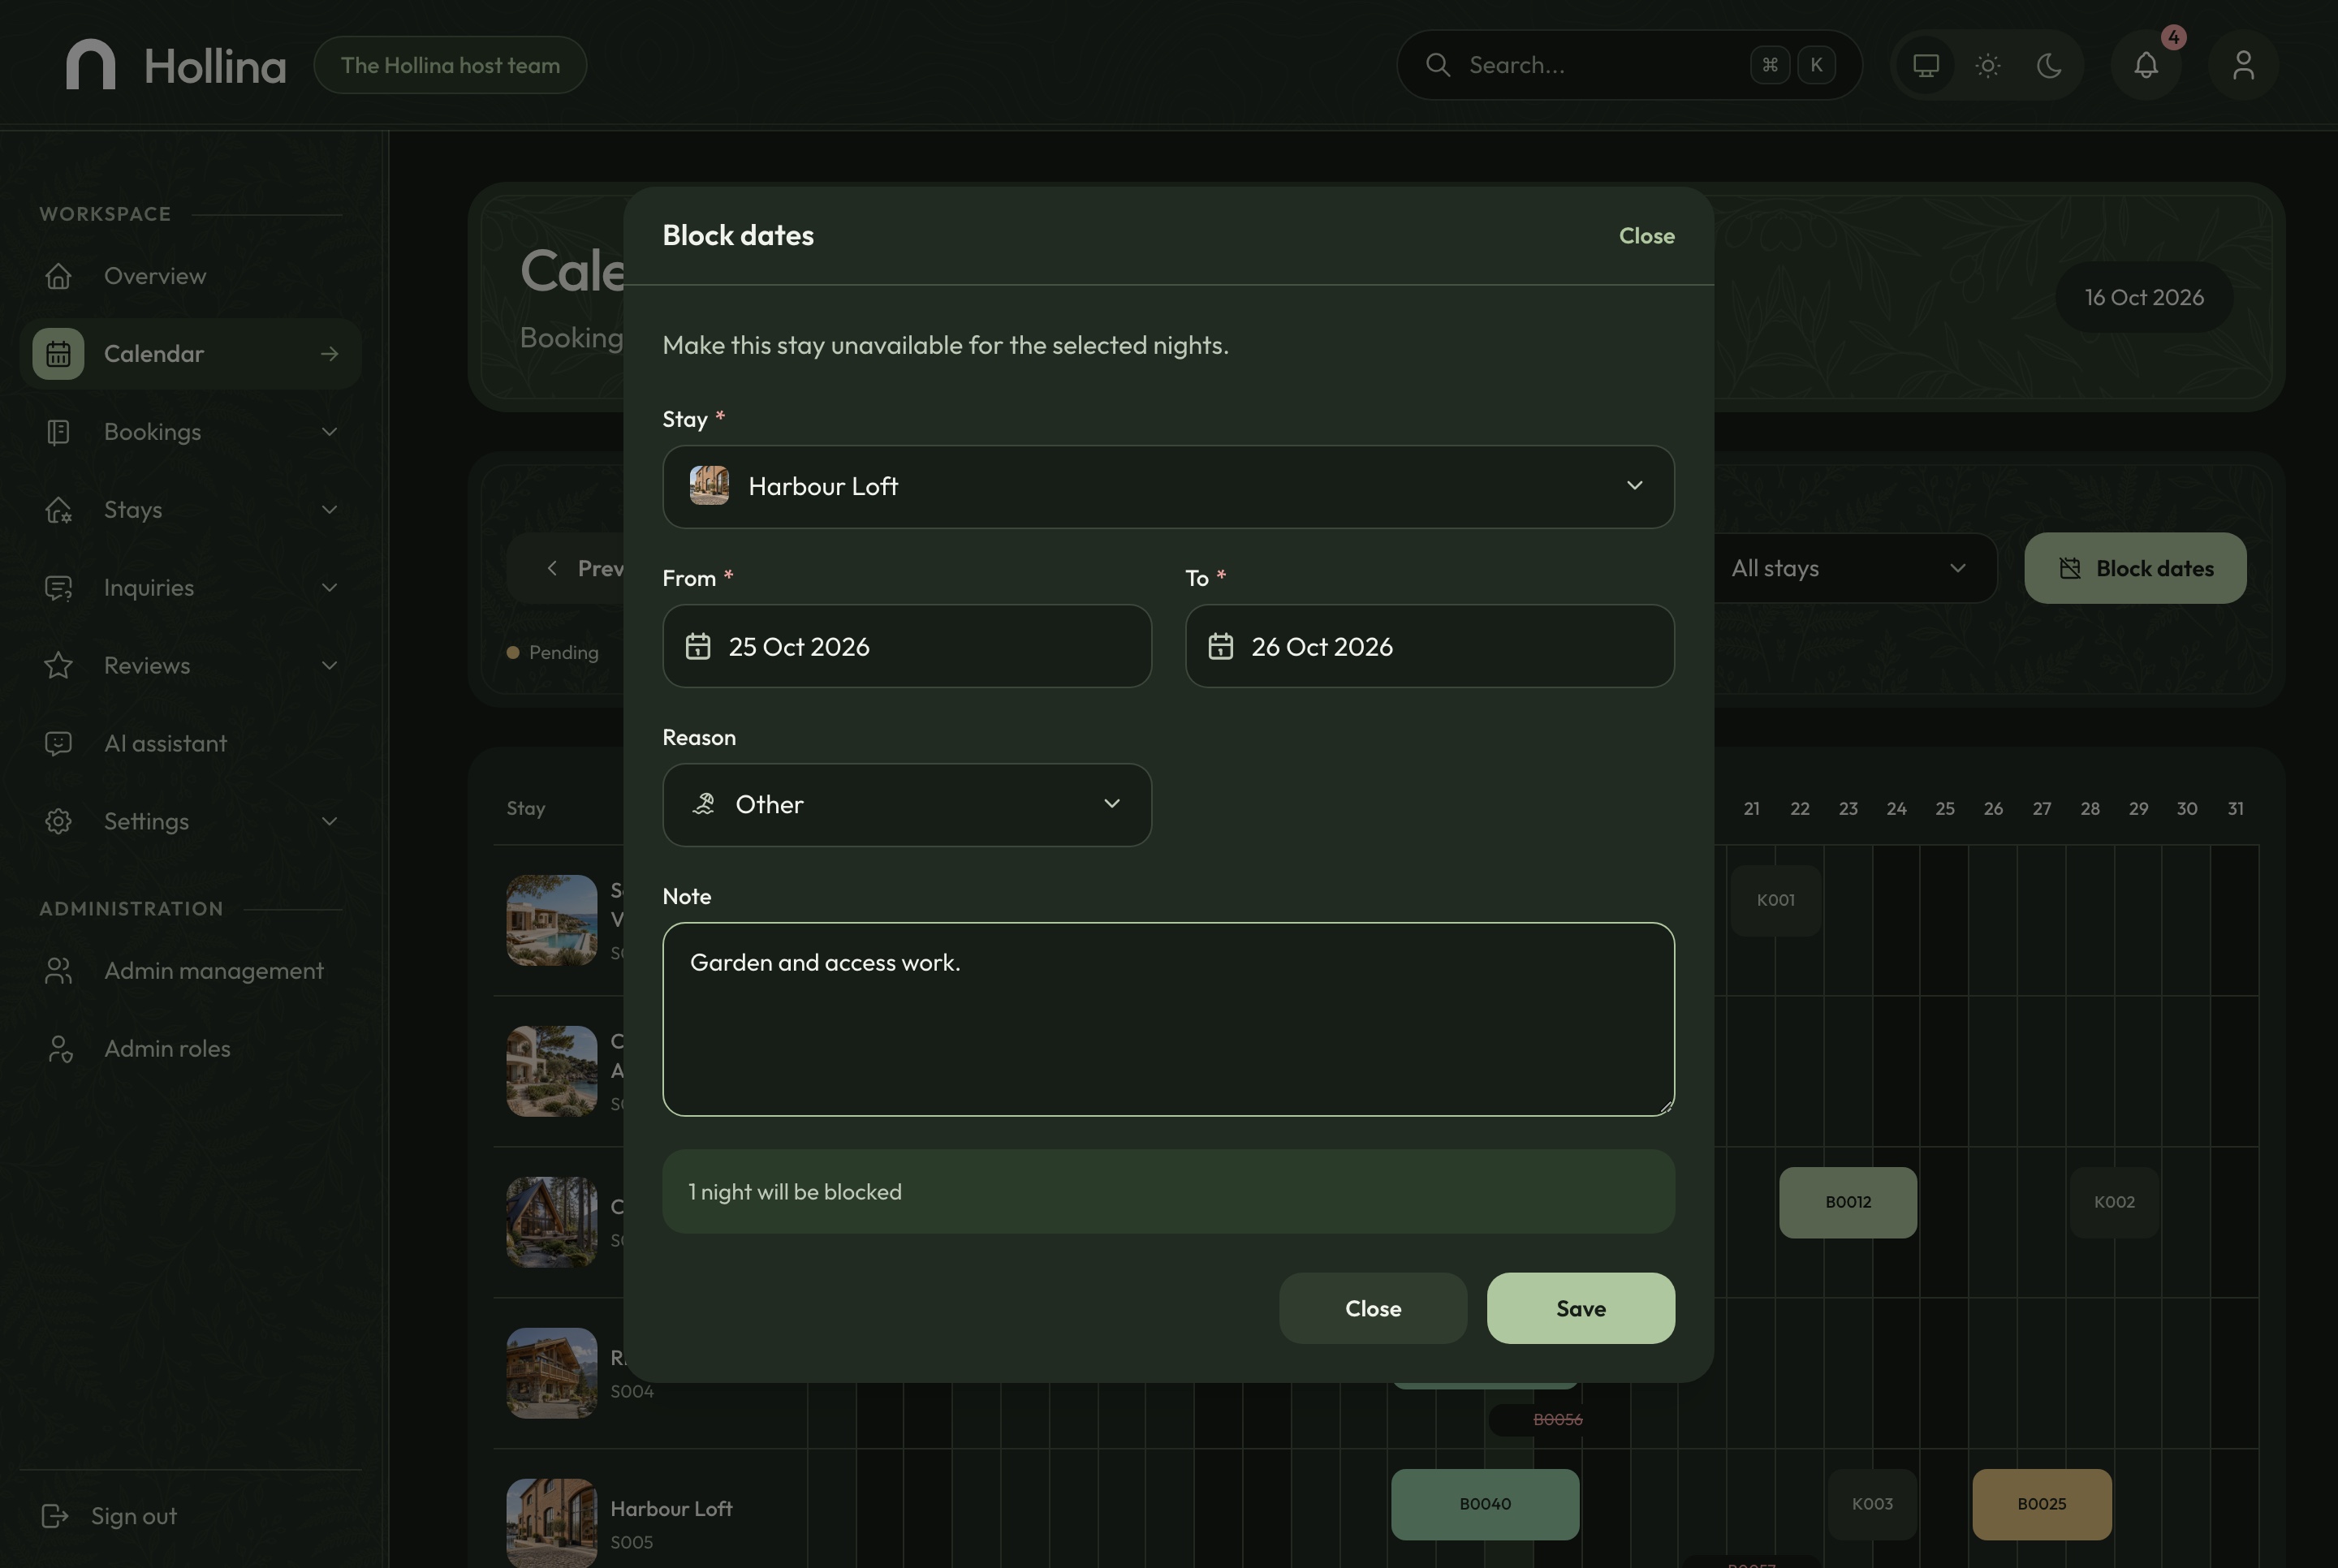Click the Reviews star icon
The image size is (2338, 1568).
(x=58, y=666)
